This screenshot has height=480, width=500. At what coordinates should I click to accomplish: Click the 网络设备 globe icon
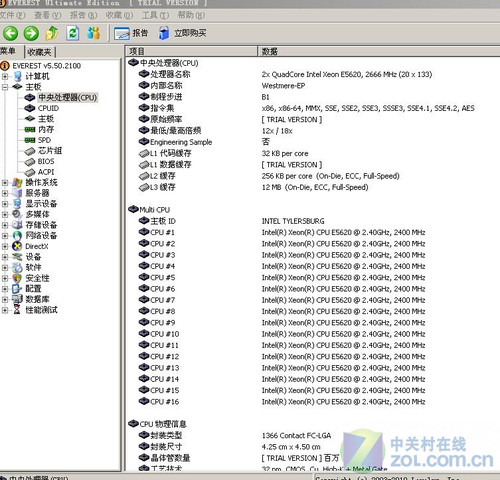[x=17, y=236]
